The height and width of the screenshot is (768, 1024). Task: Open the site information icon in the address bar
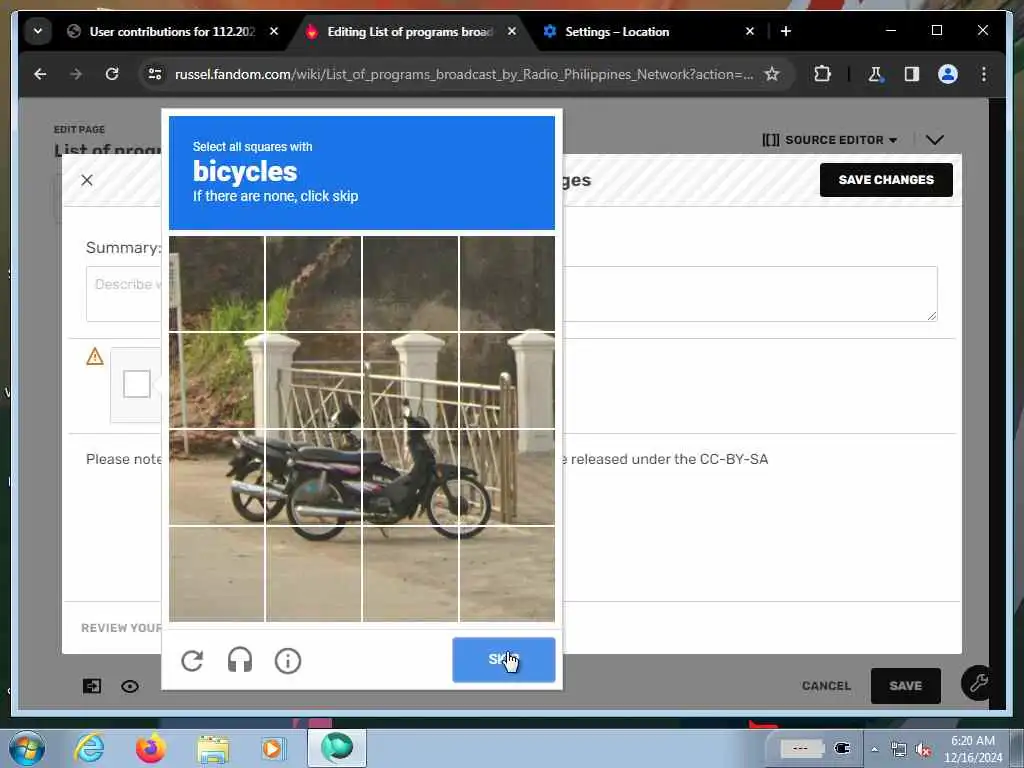tap(155, 74)
